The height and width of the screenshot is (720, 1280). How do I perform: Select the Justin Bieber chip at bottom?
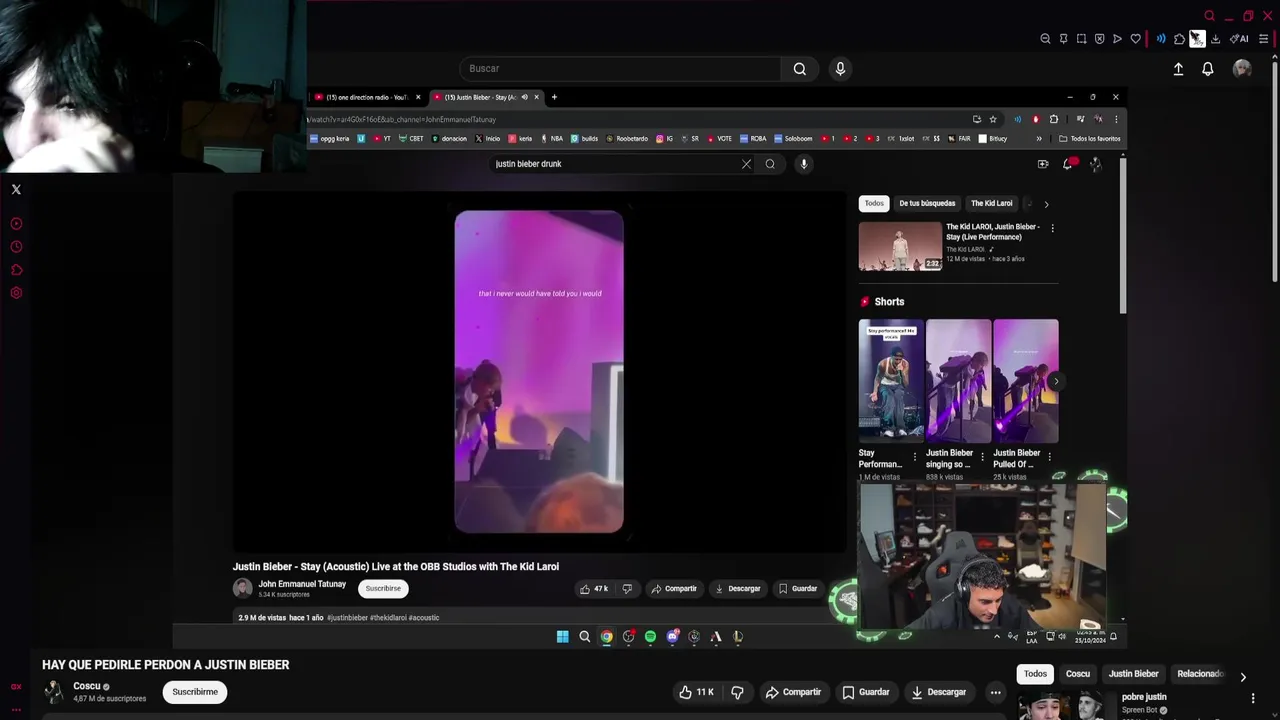(1133, 674)
